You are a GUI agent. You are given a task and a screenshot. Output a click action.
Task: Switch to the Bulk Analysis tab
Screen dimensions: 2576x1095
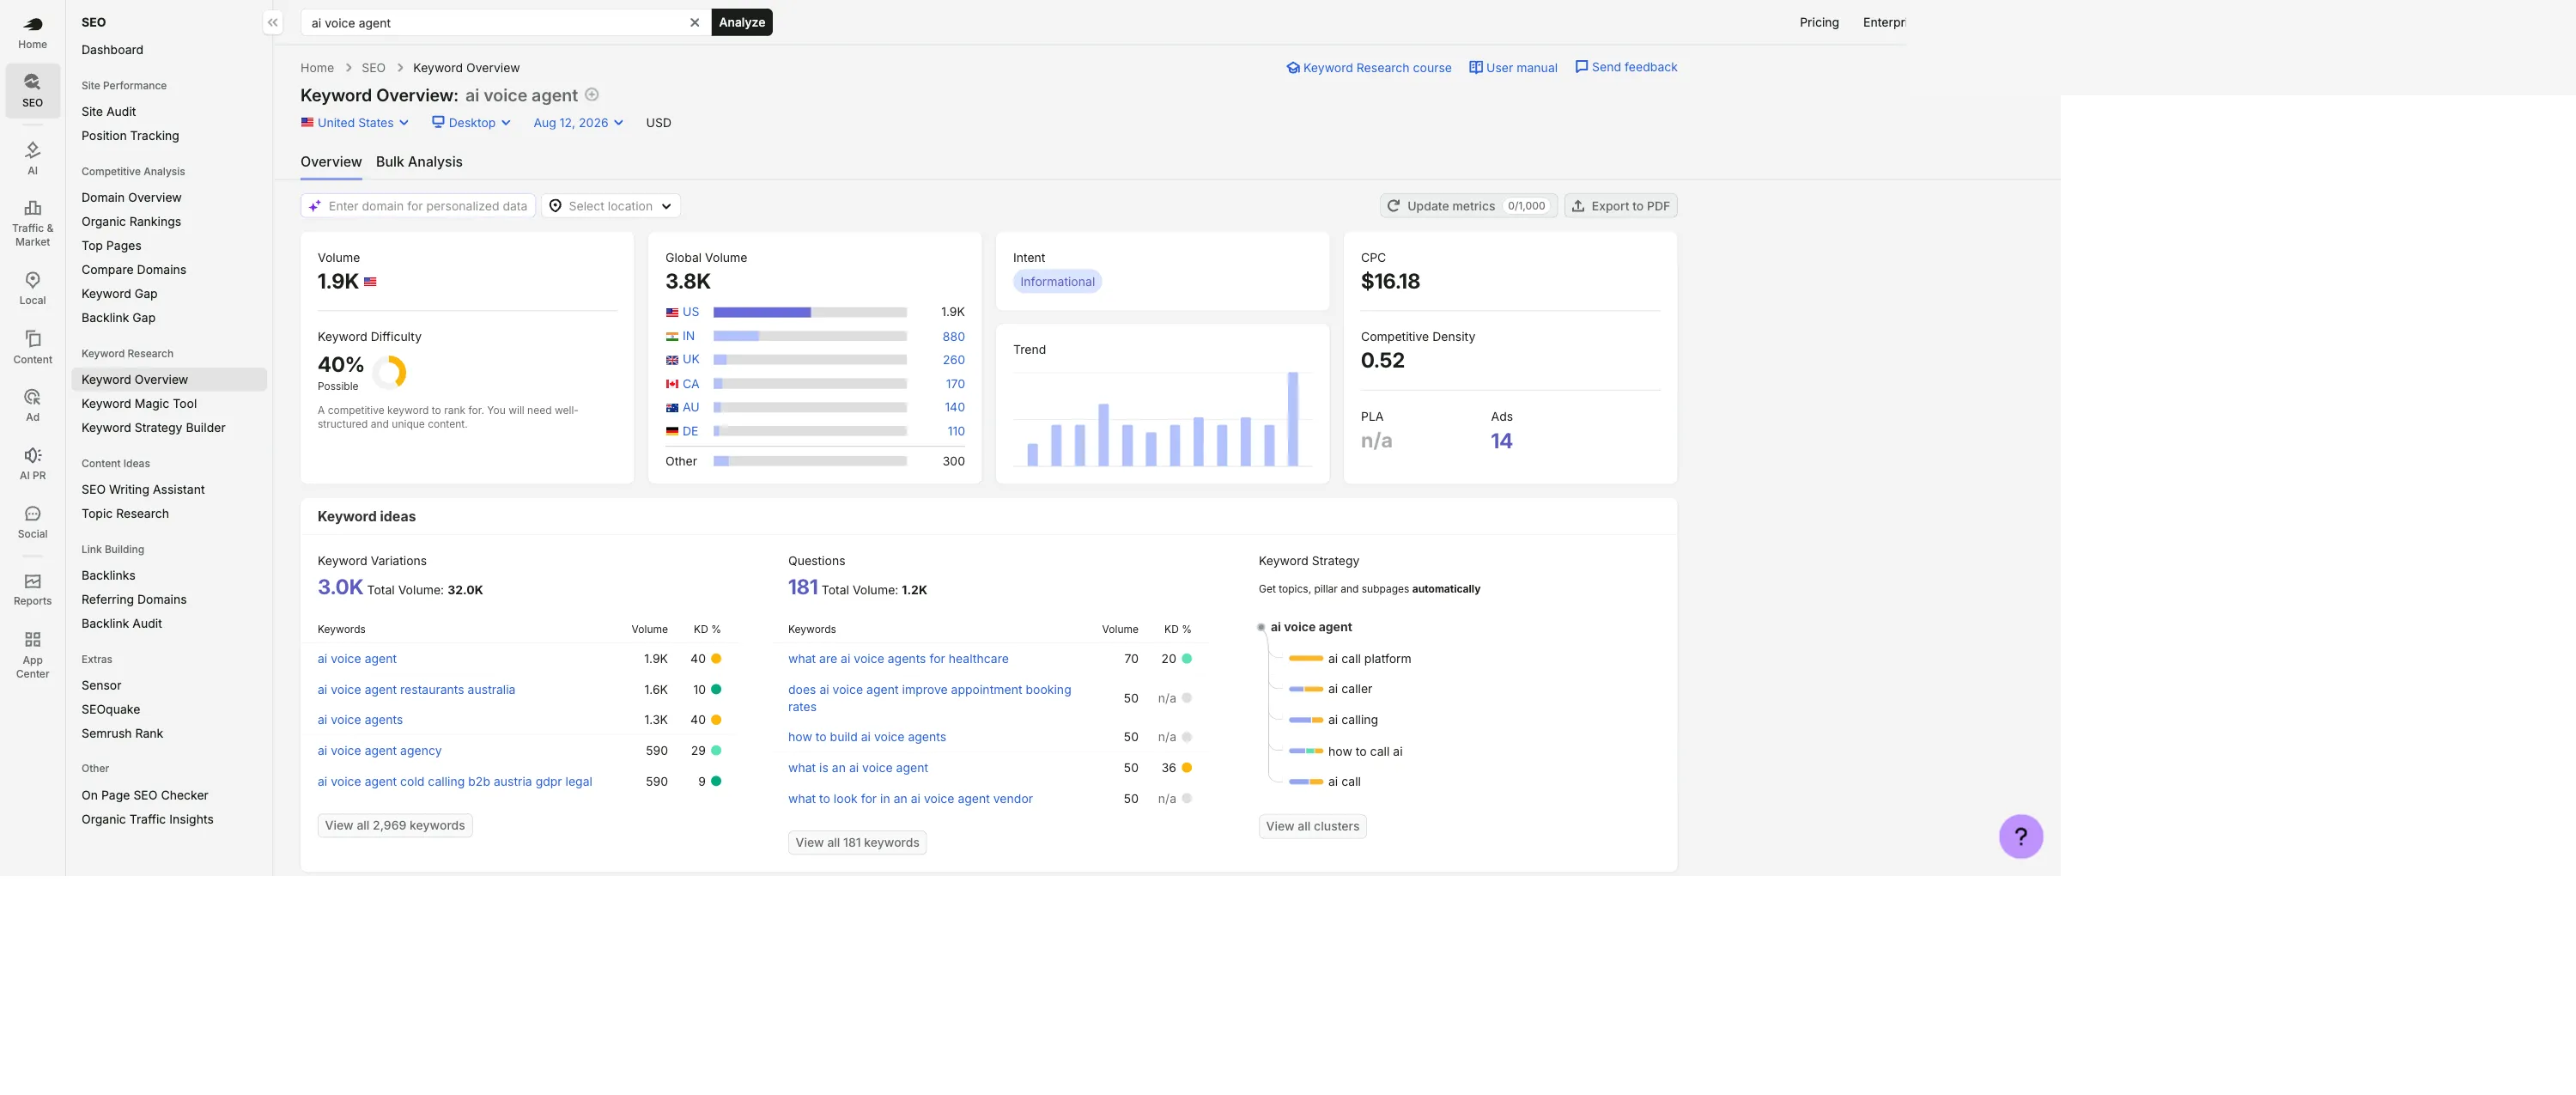pos(419,162)
